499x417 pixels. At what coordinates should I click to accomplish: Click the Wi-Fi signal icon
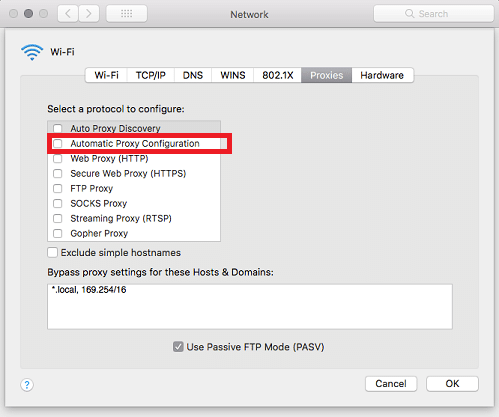(x=32, y=52)
